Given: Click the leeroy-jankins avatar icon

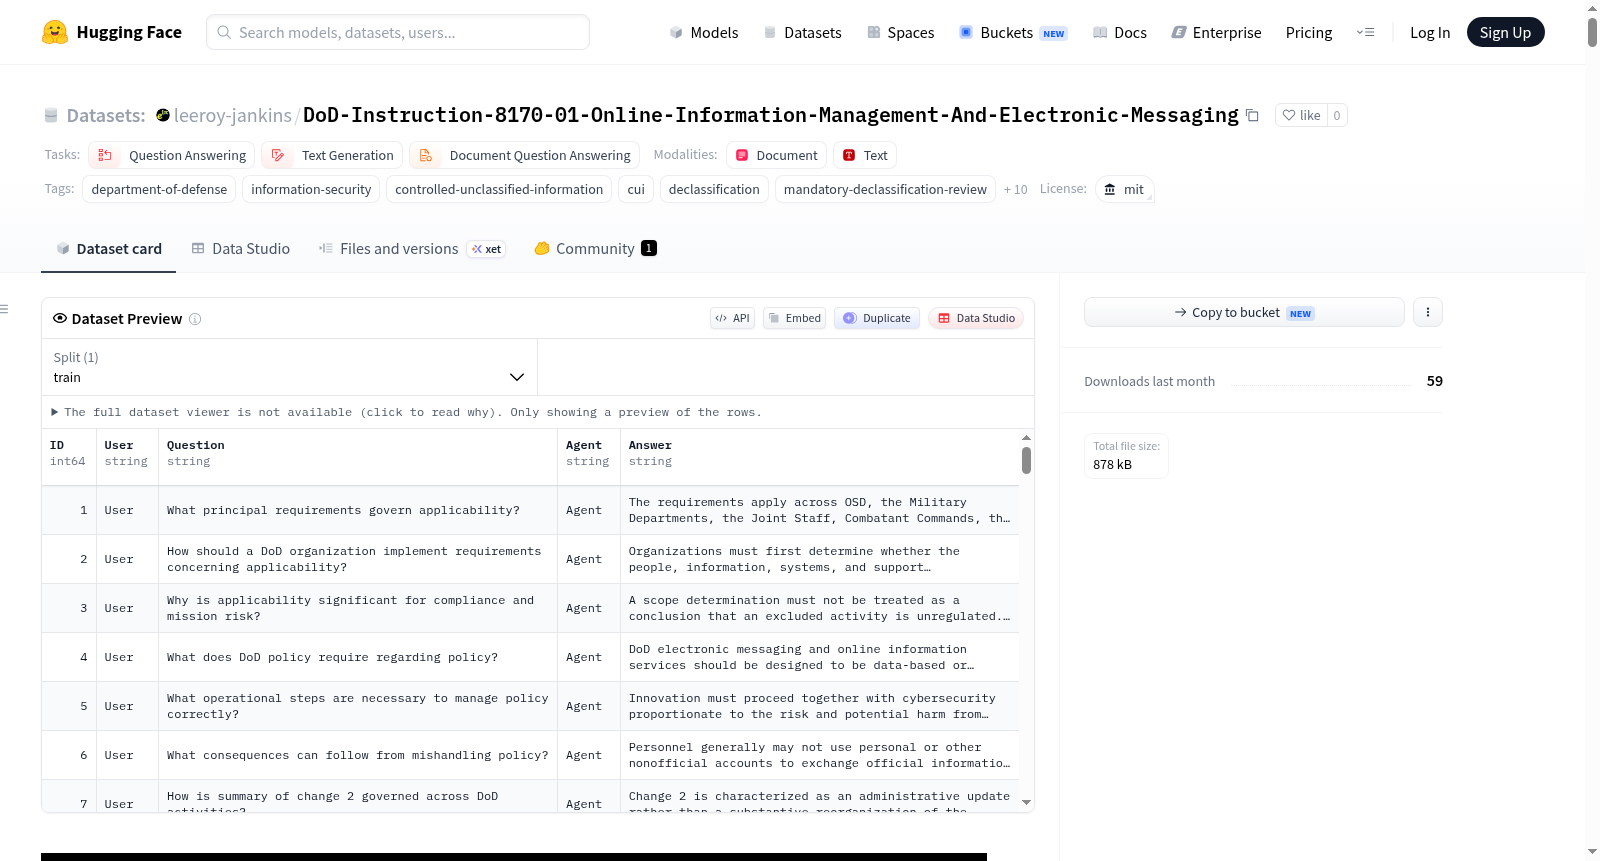Looking at the screenshot, I should tap(163, 115).
